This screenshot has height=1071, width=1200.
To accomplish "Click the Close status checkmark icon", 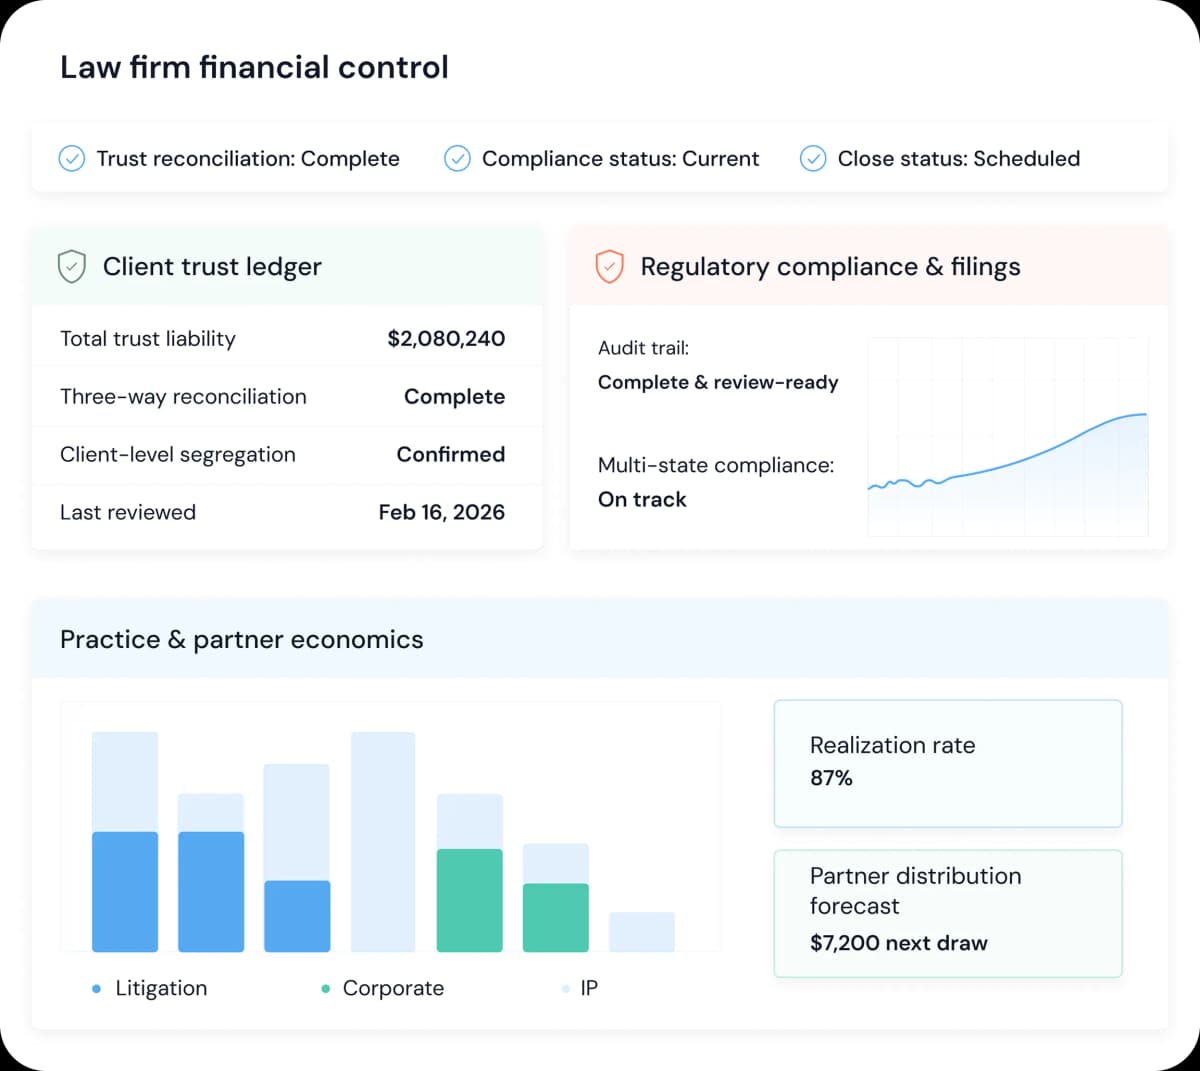I will [x=813, y=158].
